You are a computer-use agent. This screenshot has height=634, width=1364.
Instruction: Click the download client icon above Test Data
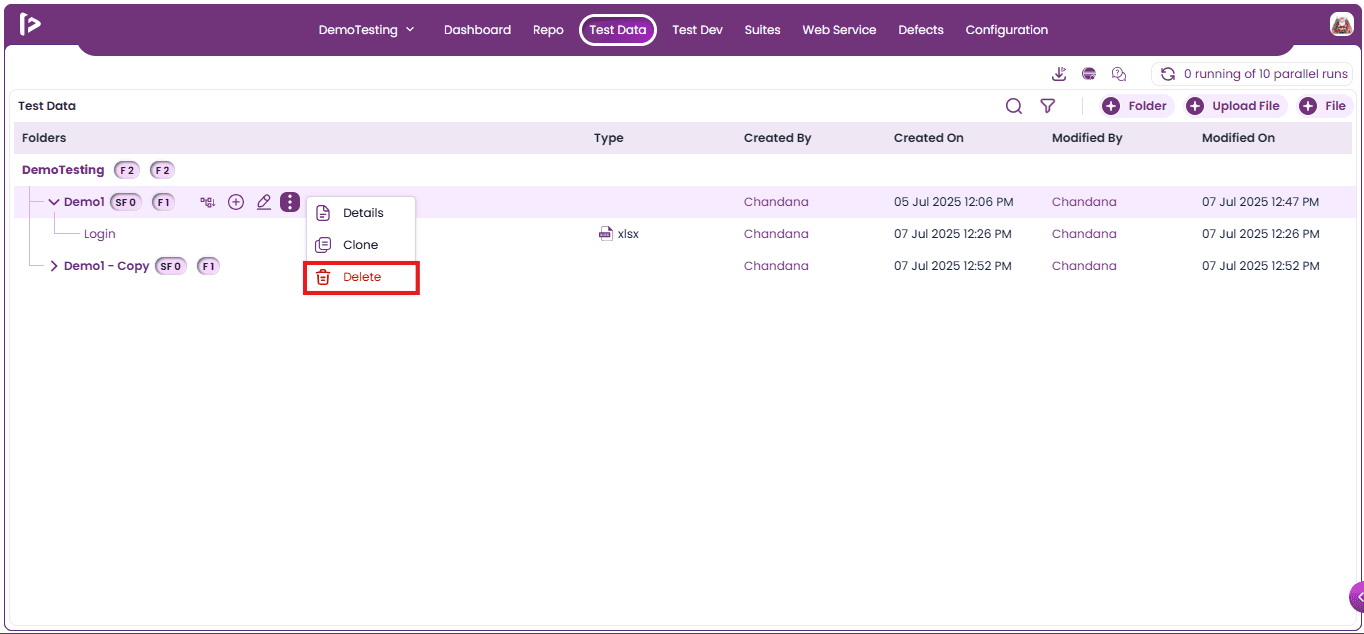tap(1059, 74)
